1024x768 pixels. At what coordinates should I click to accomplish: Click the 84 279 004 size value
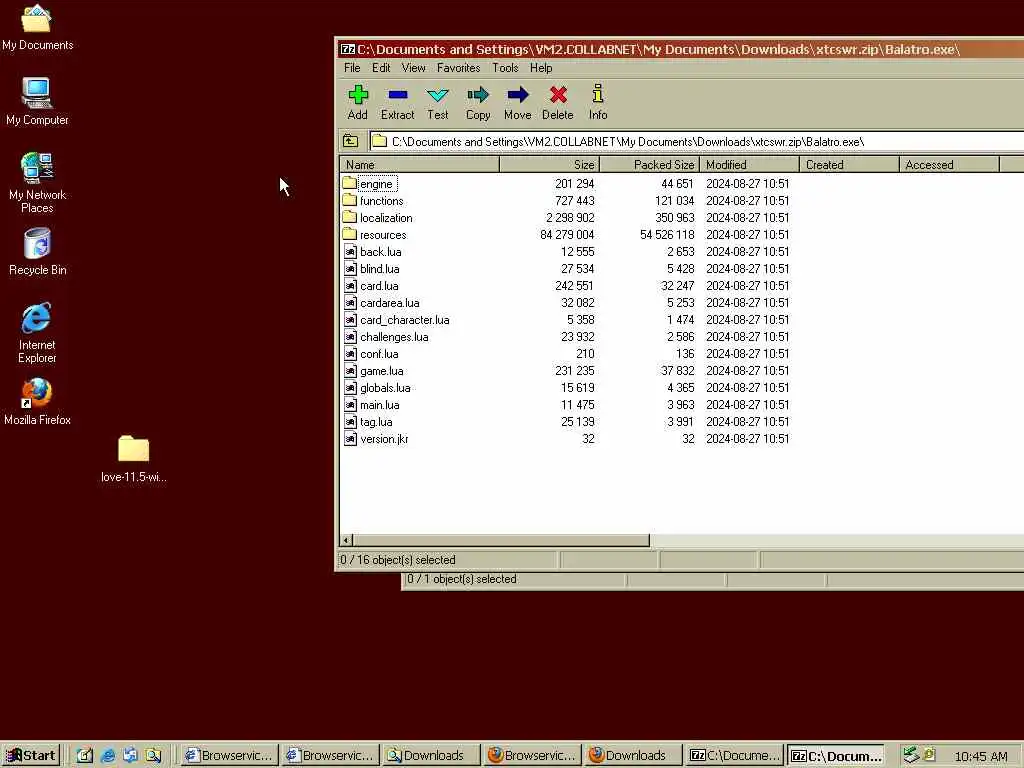click(x=567, y=235)
